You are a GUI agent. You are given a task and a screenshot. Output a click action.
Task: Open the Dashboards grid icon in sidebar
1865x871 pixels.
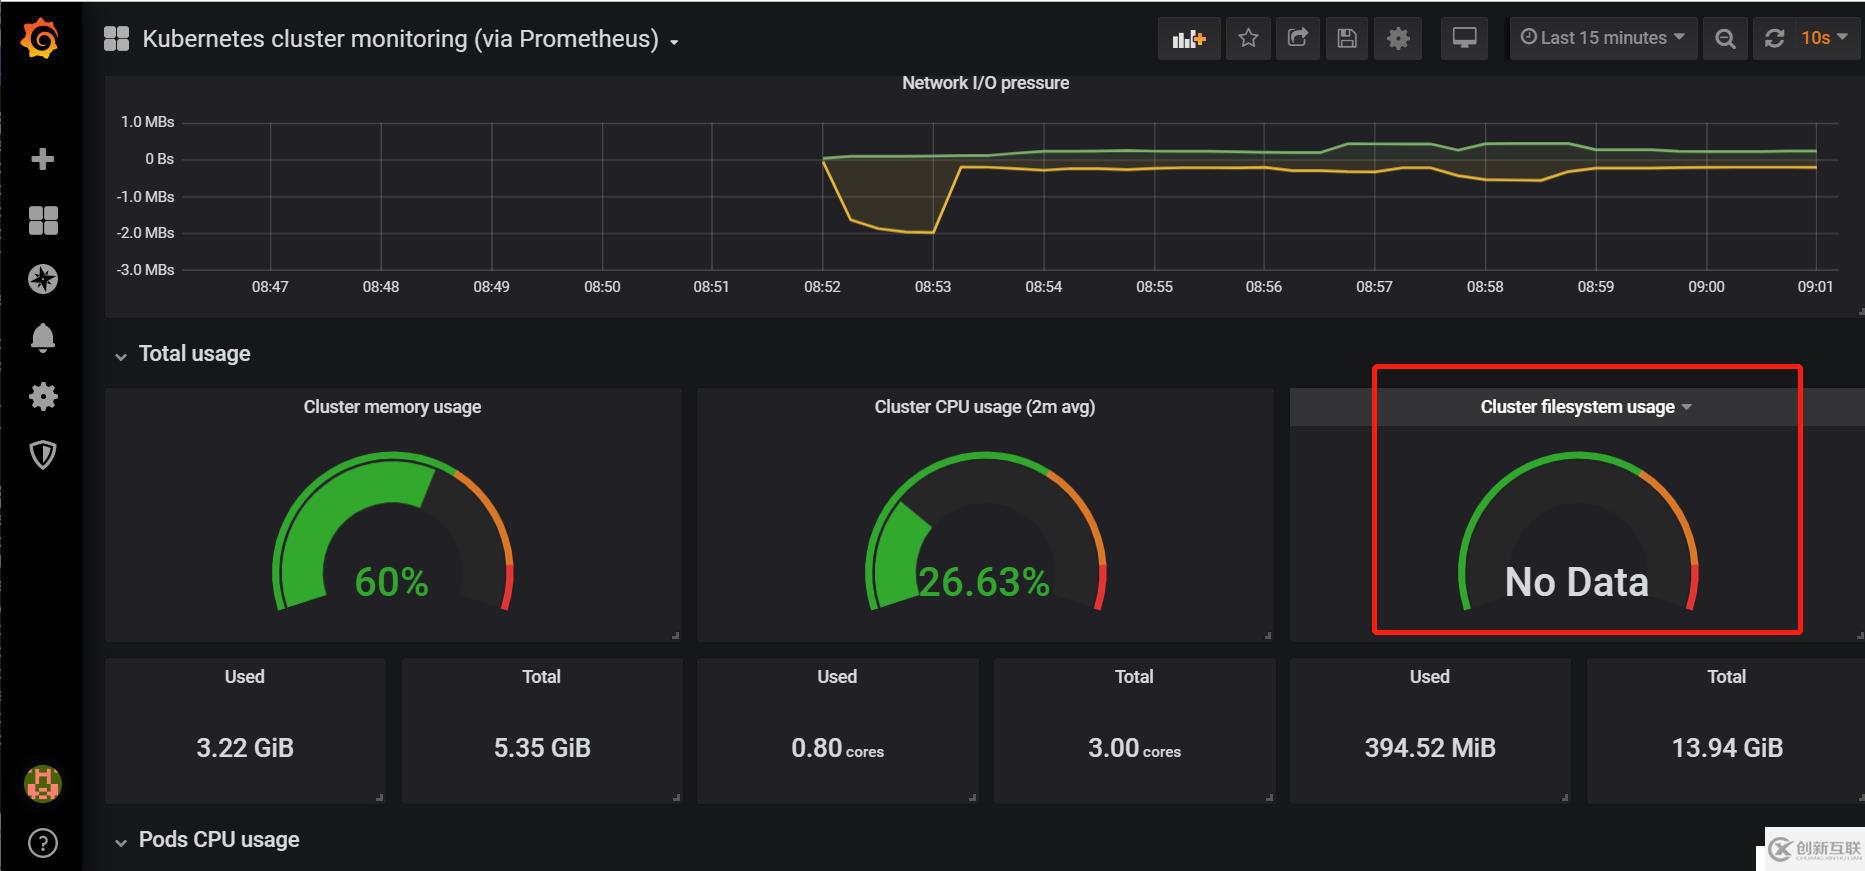click(x=43, y=220)
